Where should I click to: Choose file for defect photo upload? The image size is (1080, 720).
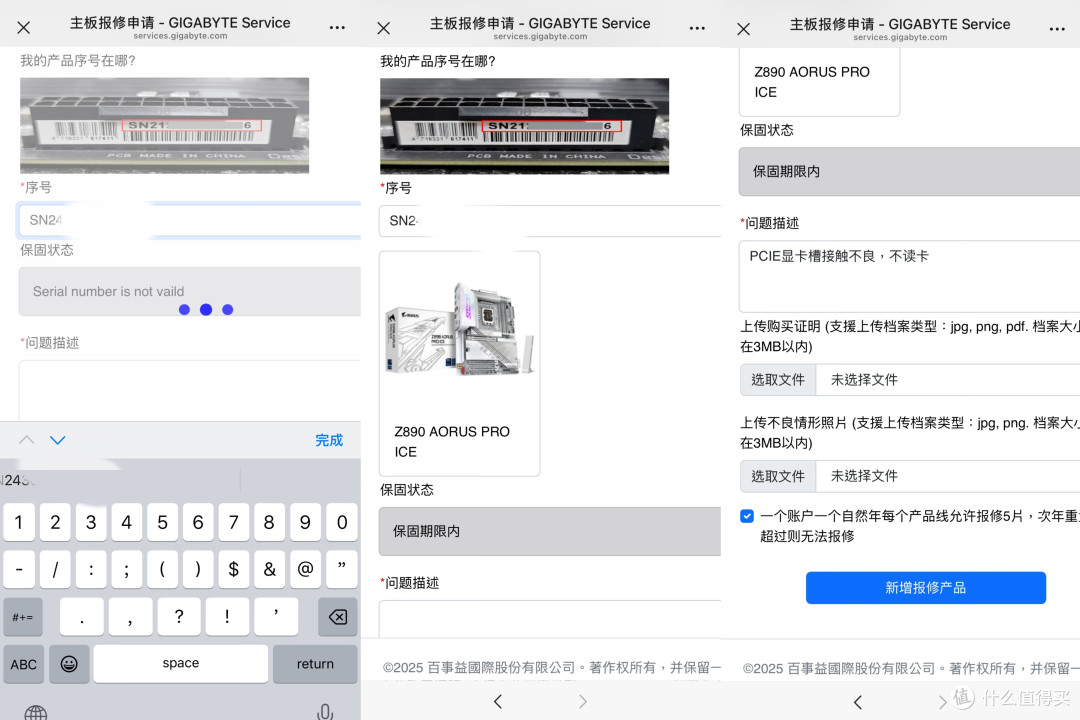tap(778, 476)
